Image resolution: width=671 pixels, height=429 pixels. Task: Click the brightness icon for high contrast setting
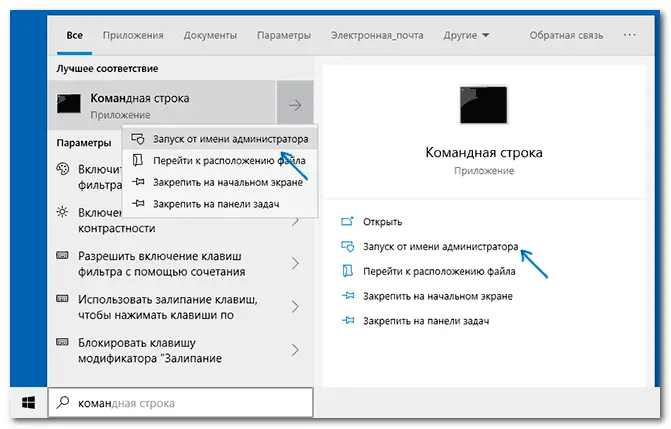point(62,212)
